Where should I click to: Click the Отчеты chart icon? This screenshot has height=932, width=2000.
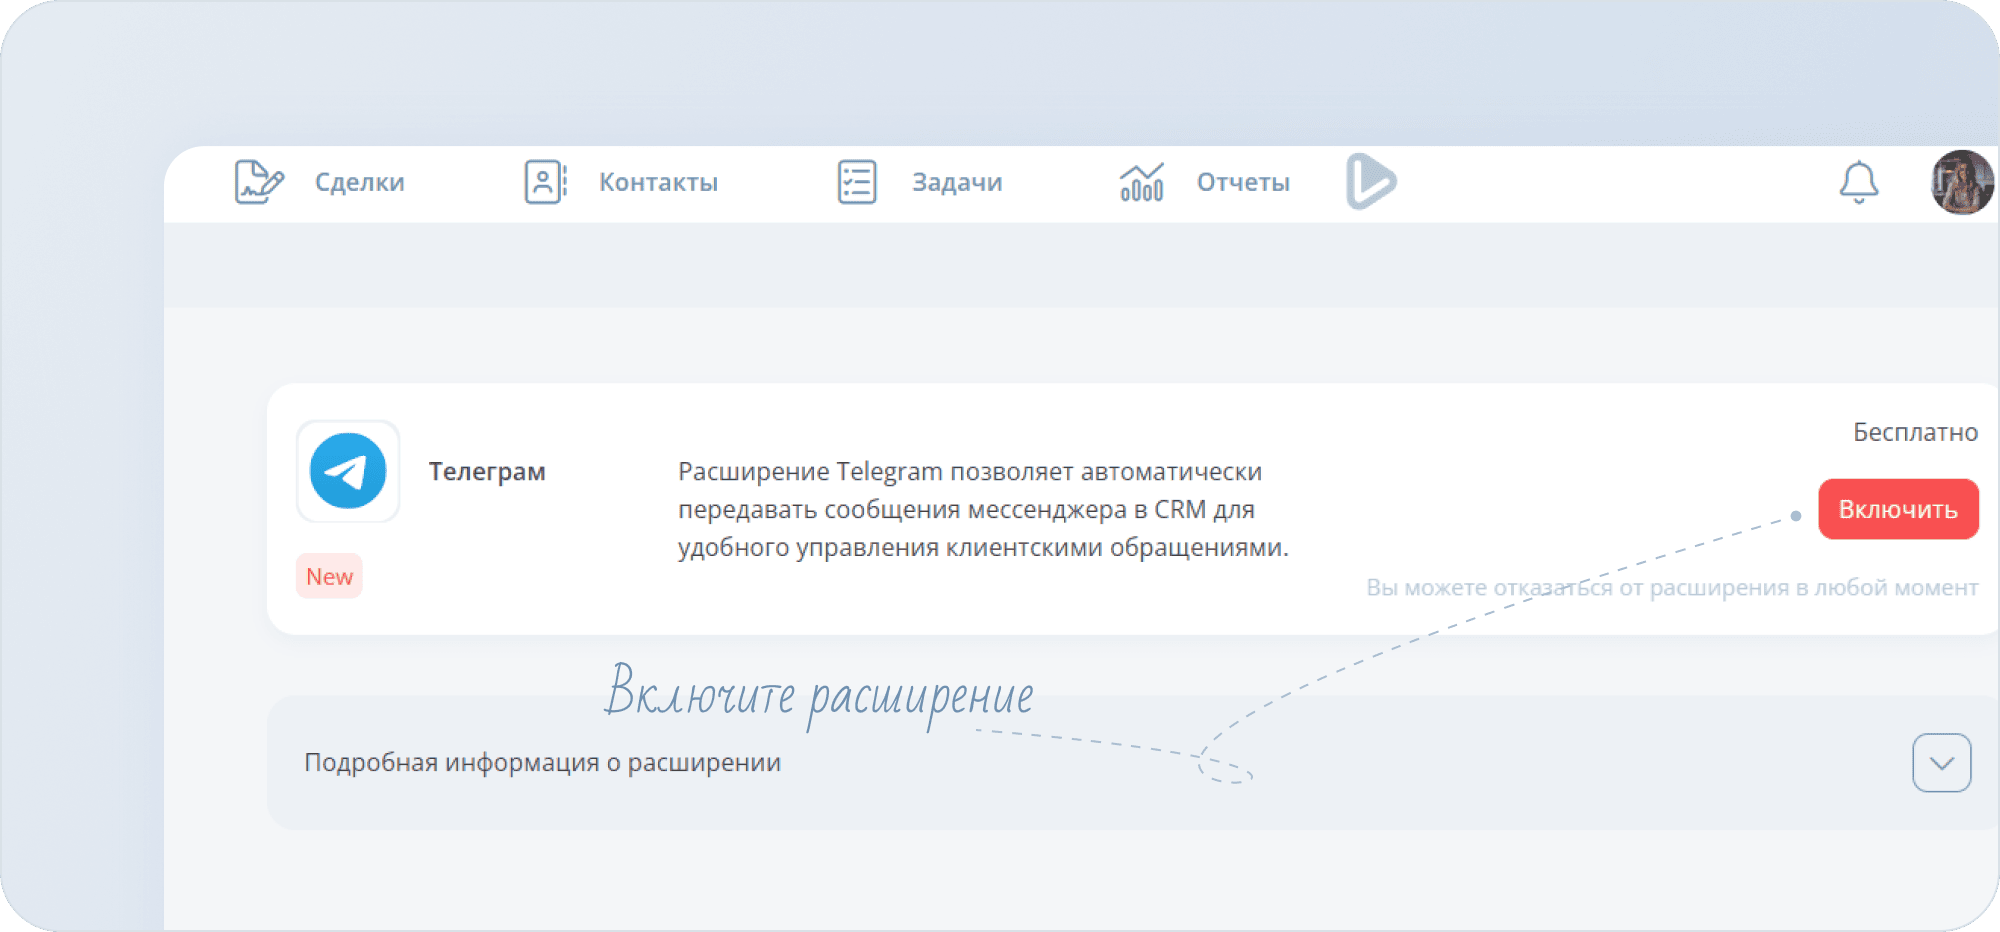(x=1141, y=182)
